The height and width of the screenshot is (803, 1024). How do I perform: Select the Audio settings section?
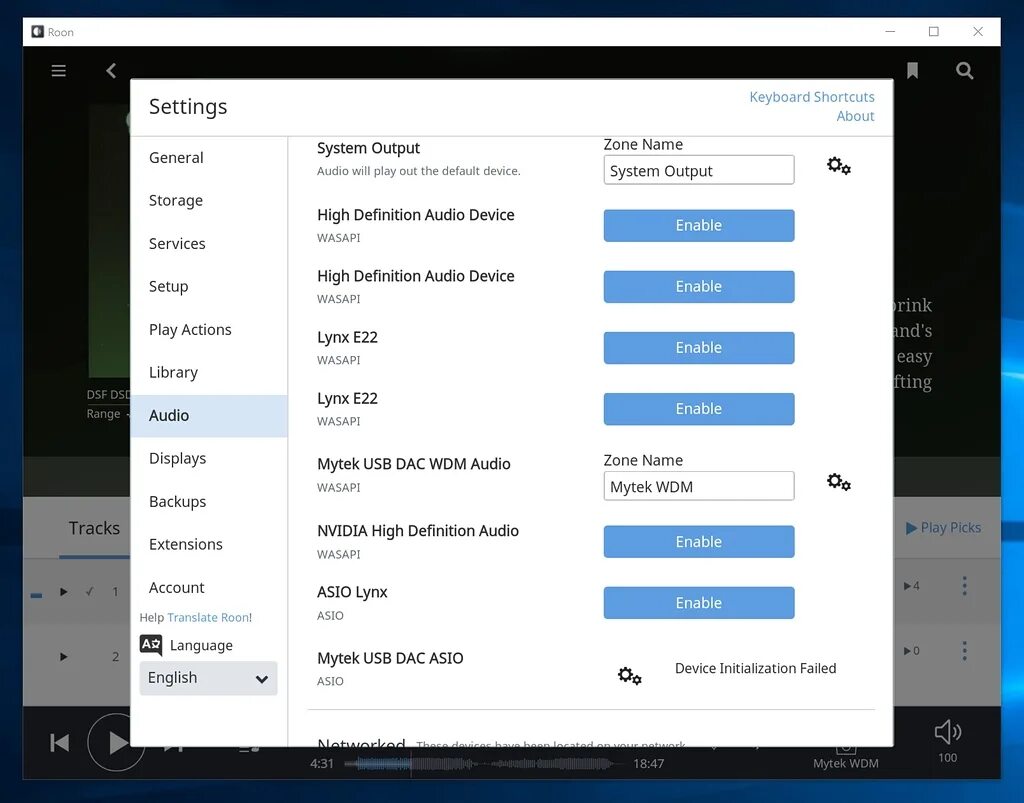[x=209, y=415]
